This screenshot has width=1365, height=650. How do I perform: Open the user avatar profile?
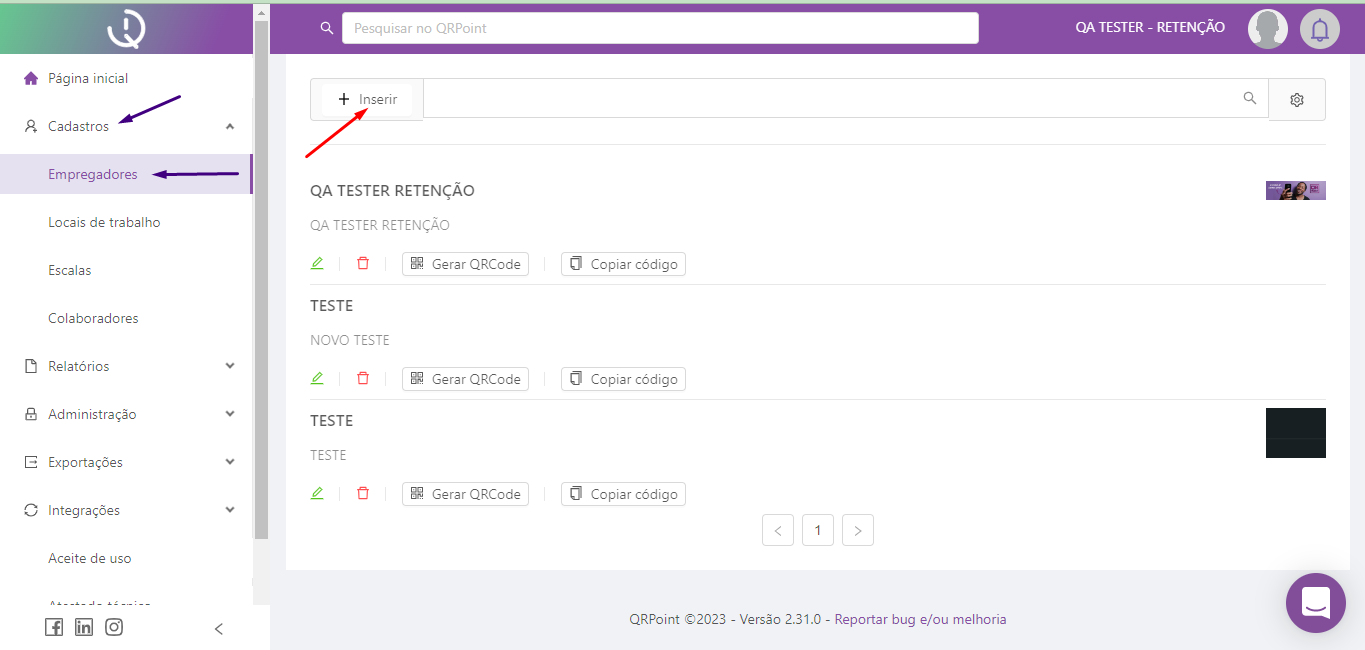[x=1267, y=29]
